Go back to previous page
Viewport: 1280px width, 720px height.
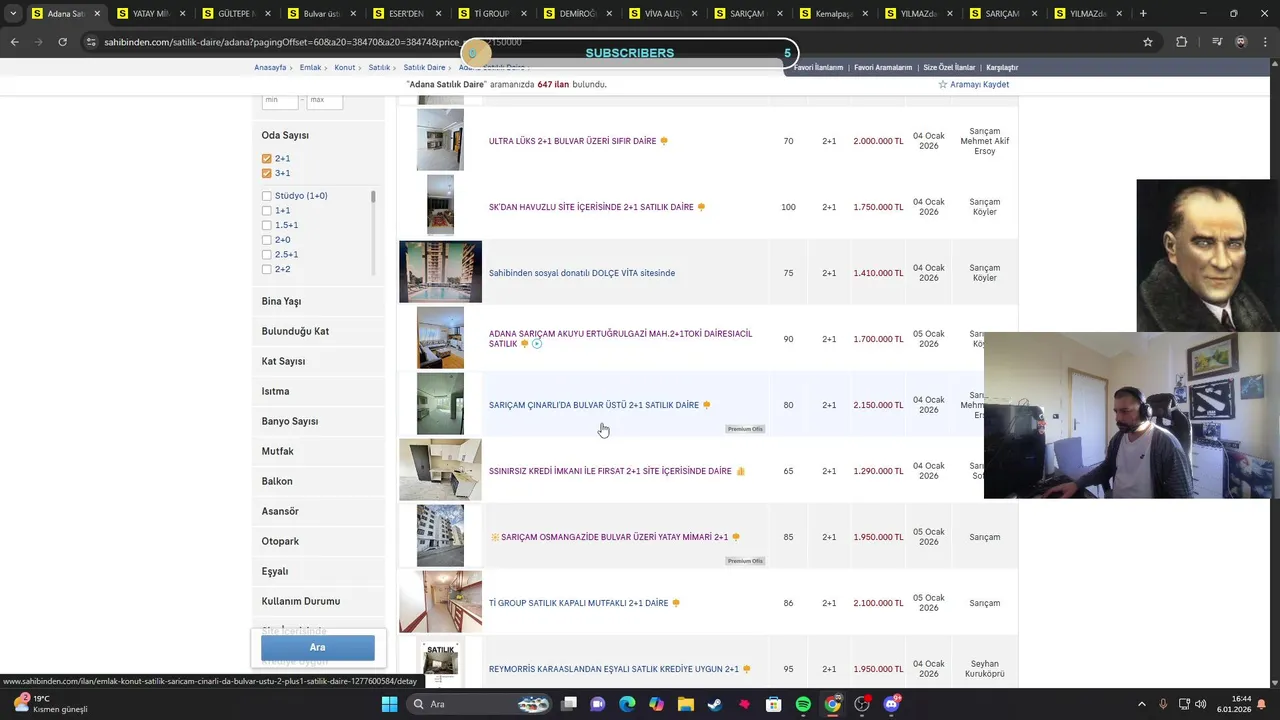click(14, 42)
